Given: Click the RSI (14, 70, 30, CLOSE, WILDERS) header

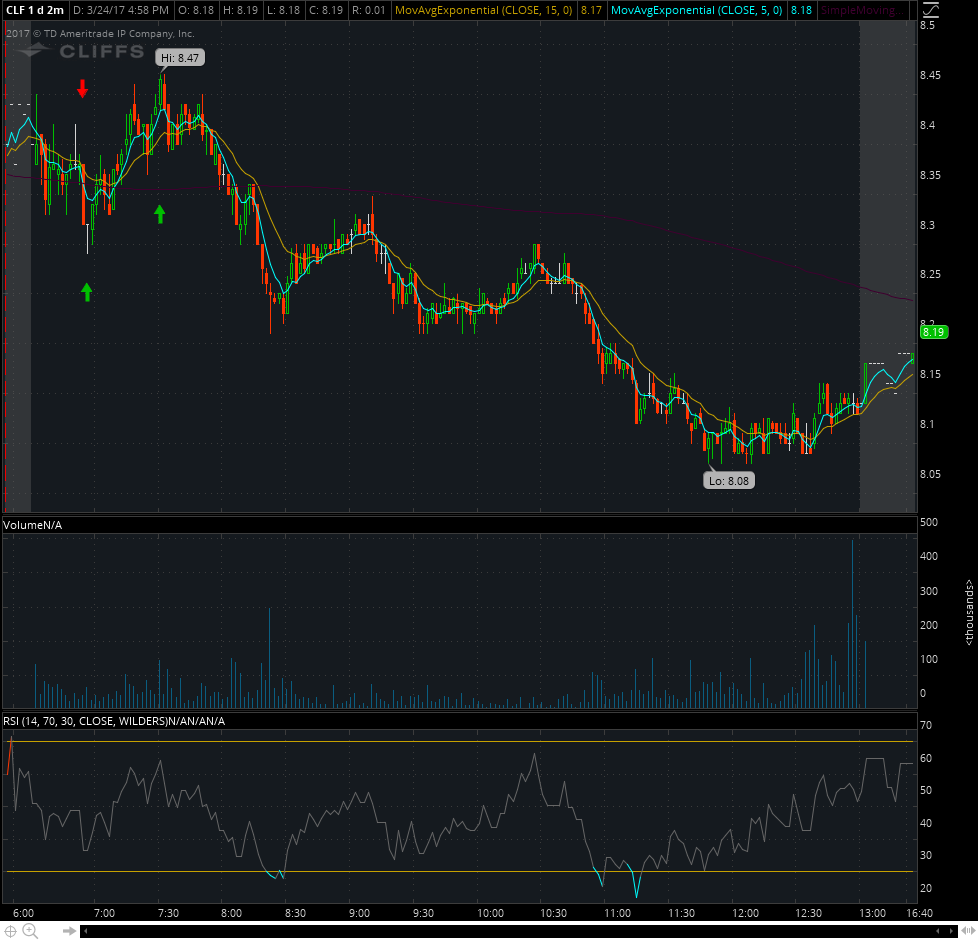Looking at the screenshot, I should (x=114, y=721).
